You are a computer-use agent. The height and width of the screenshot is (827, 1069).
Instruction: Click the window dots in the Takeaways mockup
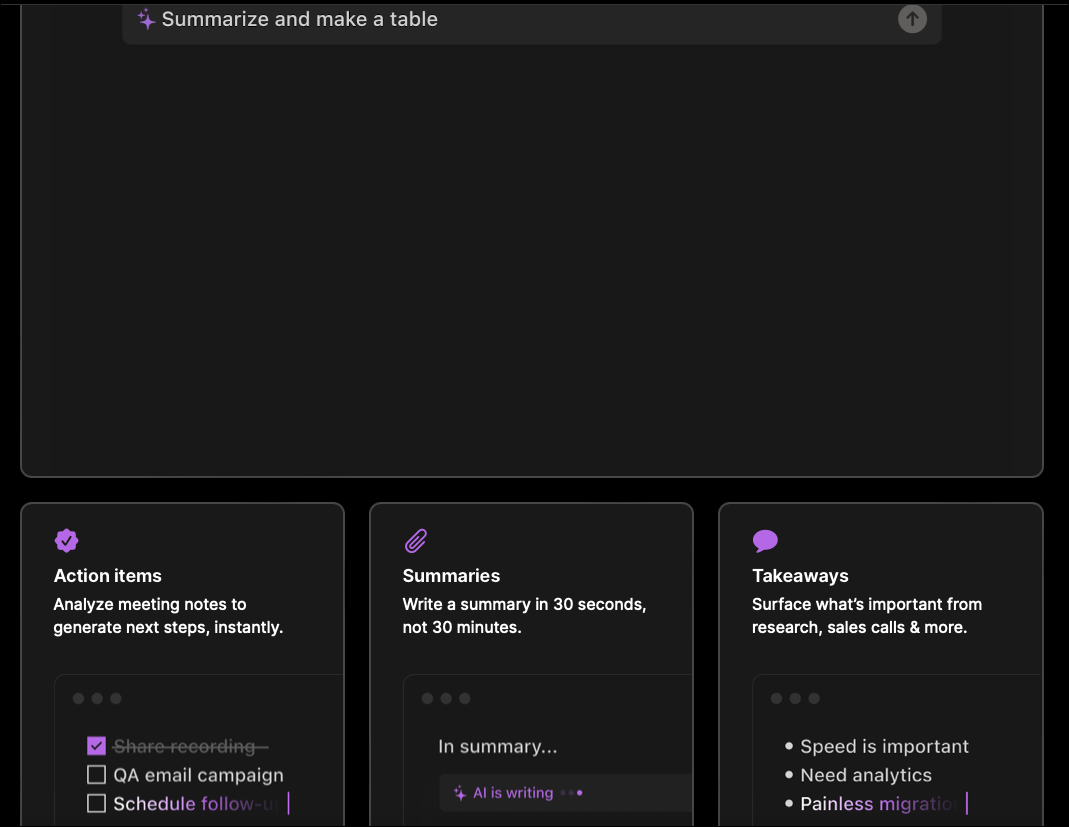(795, 699)
